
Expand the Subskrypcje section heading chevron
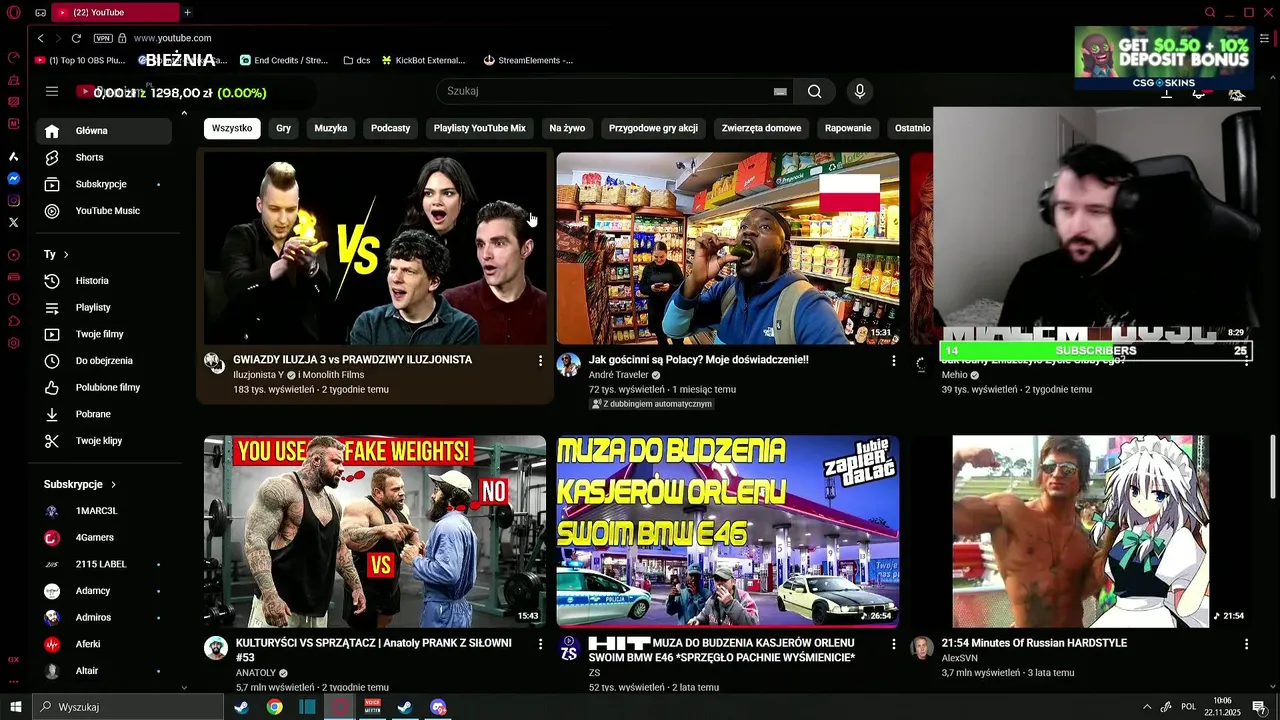click(113, 484)
